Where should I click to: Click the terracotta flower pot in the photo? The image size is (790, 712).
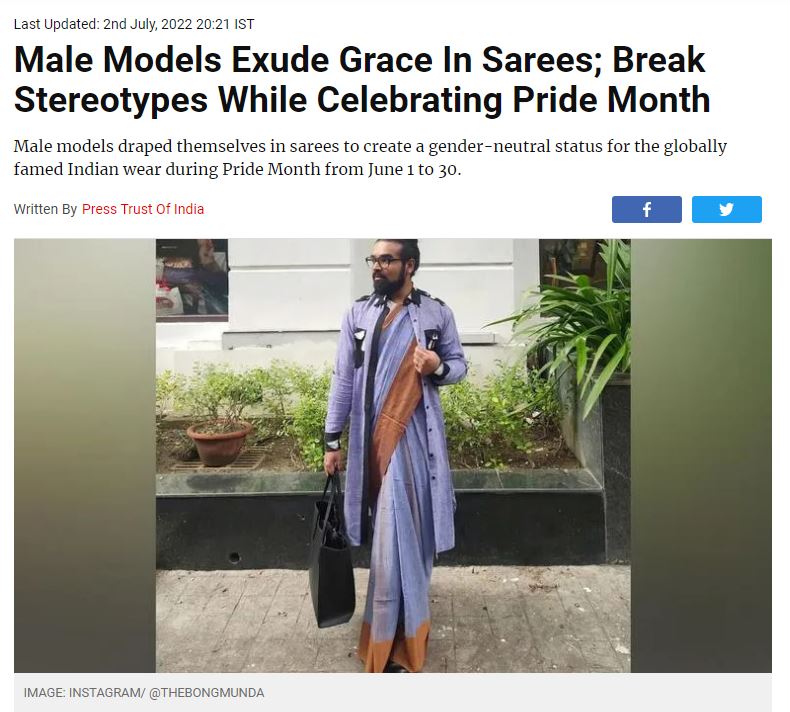[219, 441]
